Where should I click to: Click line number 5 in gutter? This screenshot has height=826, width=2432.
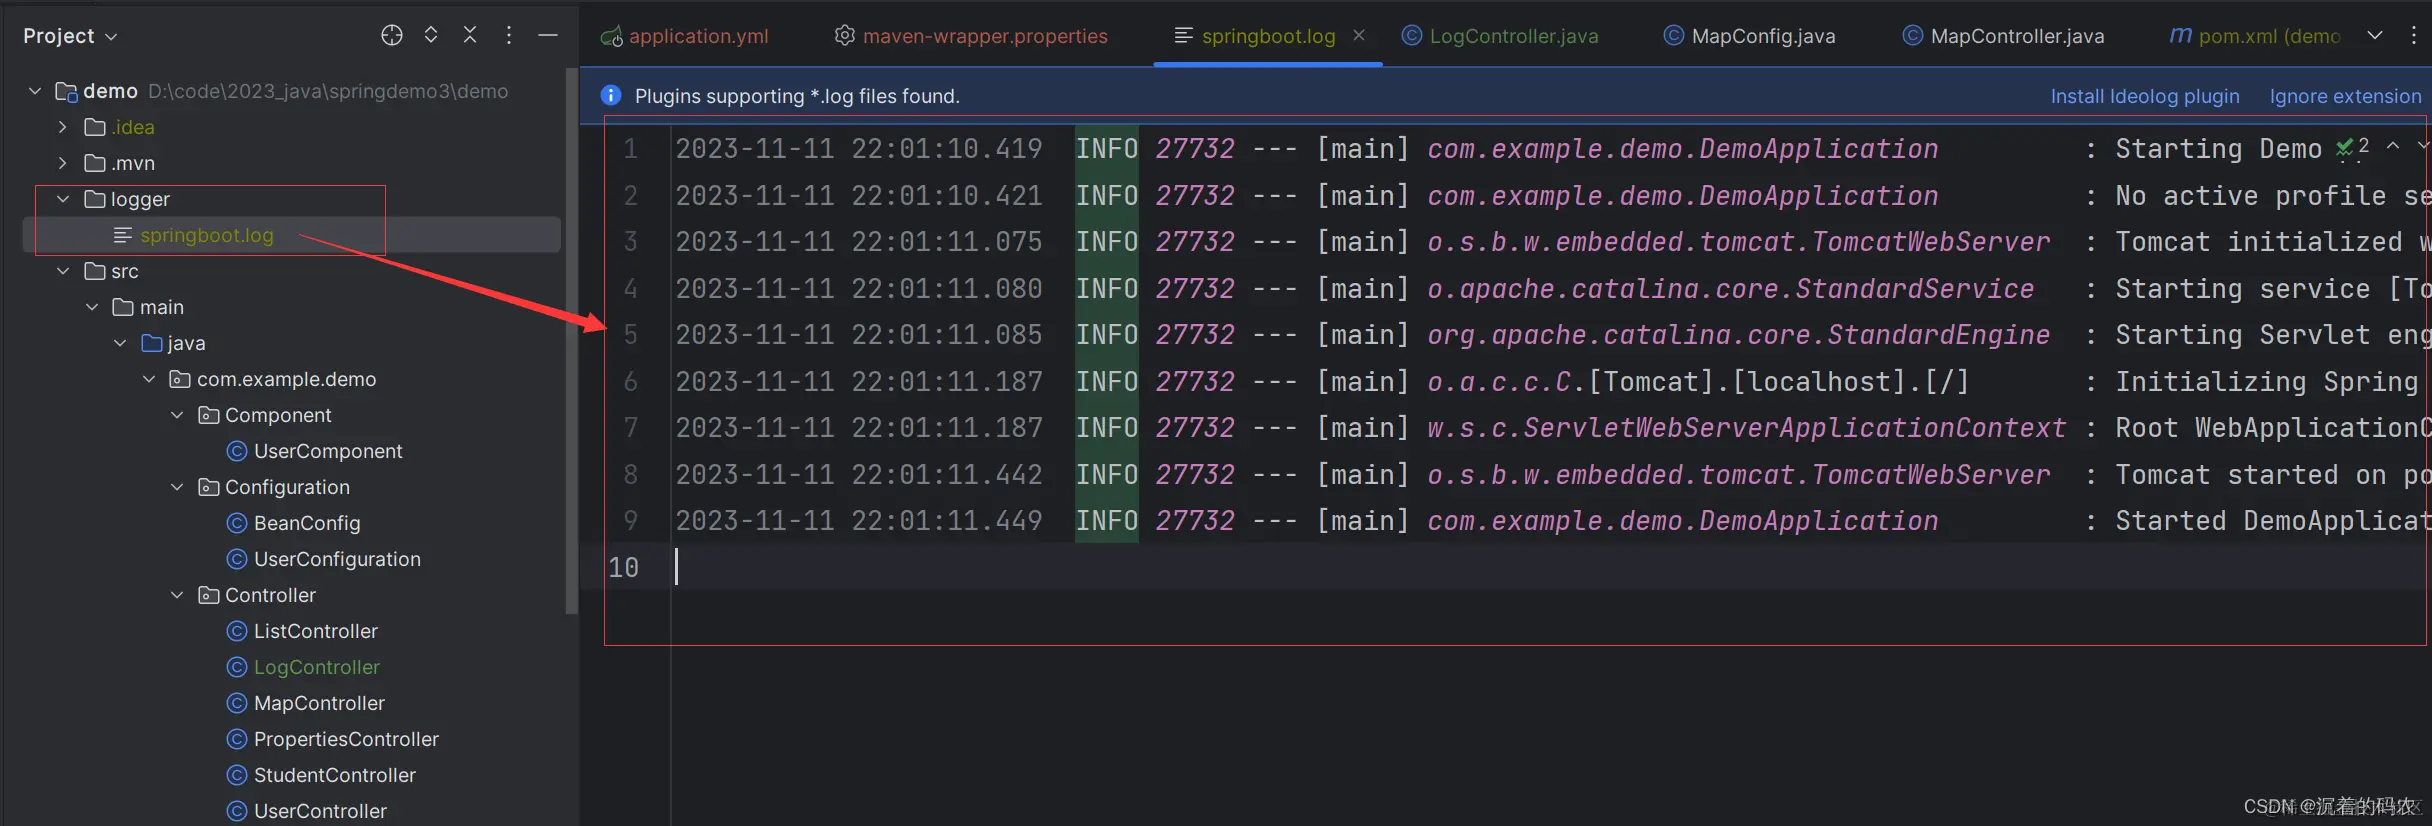click(x=630, y=335)
